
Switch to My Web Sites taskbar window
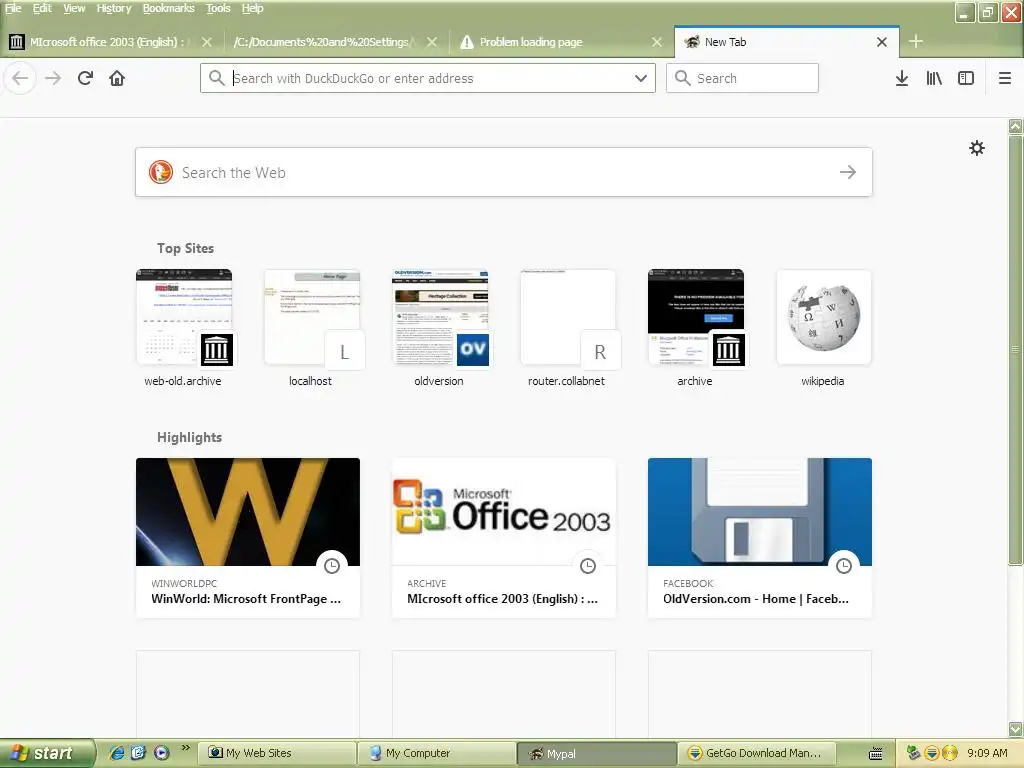[x=278, y=754]
